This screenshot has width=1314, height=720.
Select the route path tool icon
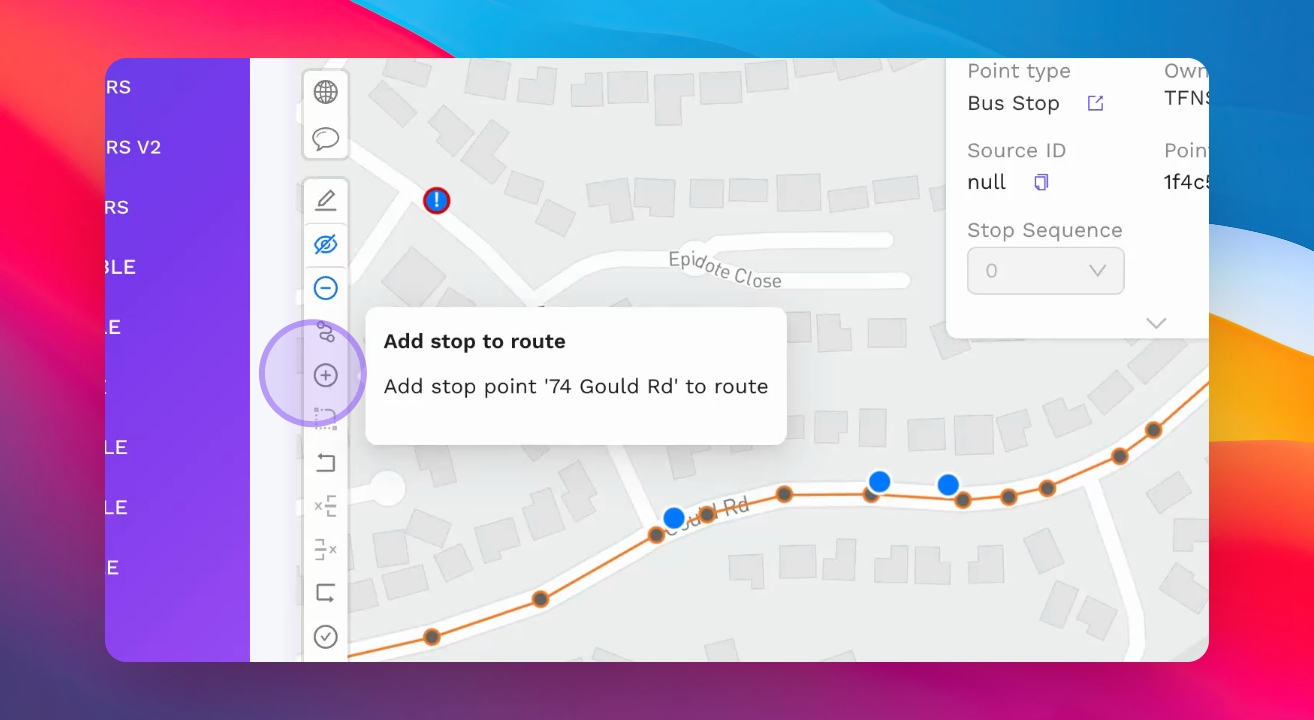coord(326,332)
